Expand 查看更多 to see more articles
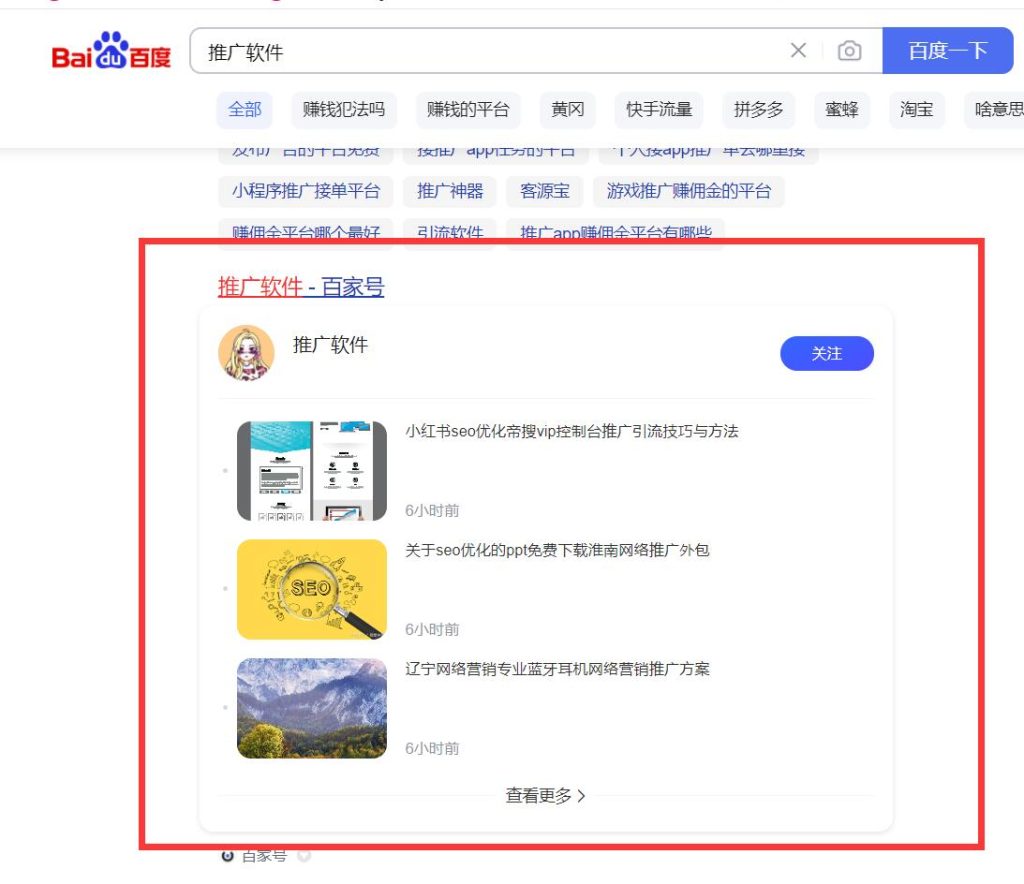The width and height of the screenshot is (1024, 884). (x=545, y=796)
